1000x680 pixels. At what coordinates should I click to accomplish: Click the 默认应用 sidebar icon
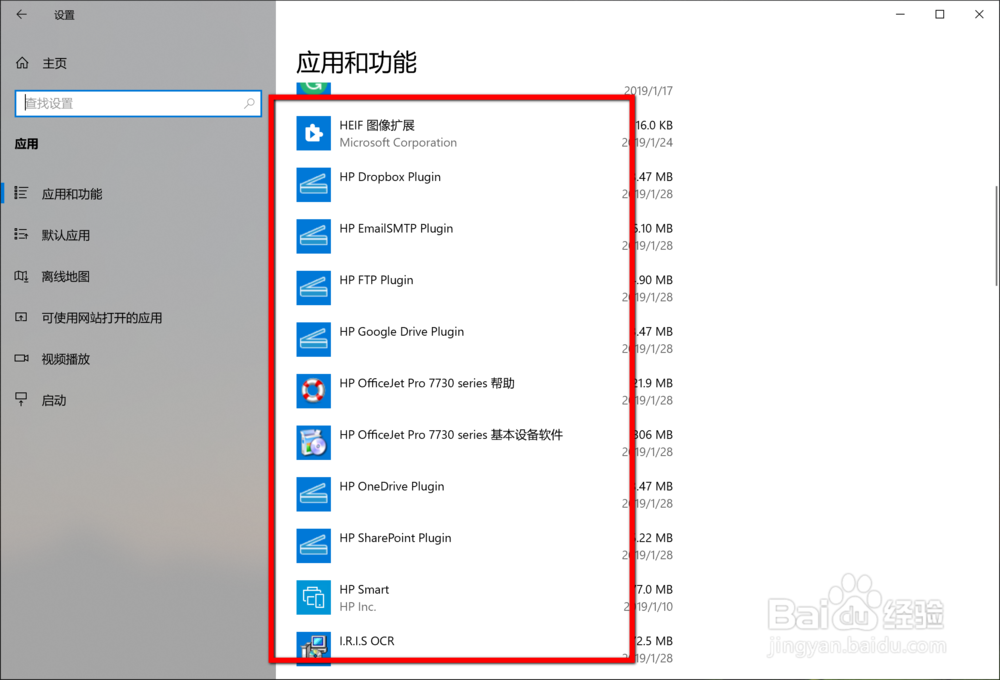(x=21, y=234)
